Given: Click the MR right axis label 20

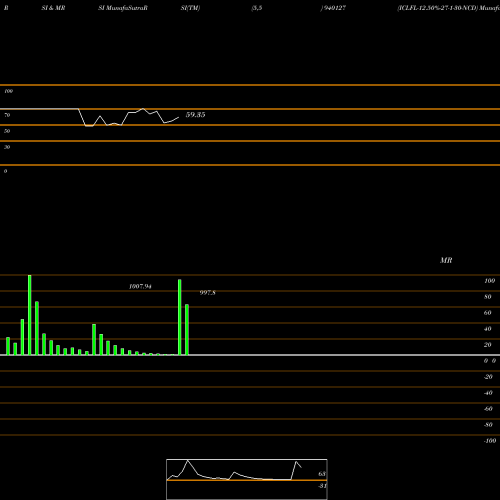Looking at the screenshot, I should (x=488, y=345).
